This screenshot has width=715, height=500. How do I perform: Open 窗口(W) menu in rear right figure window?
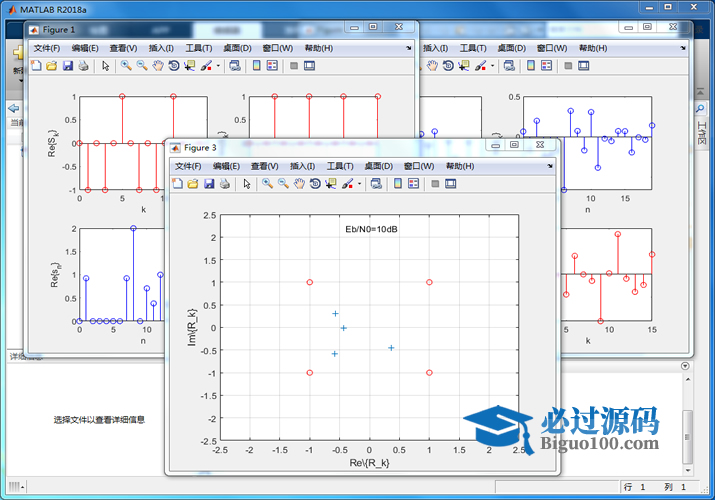pyautogui.click(x=552, y=48)
